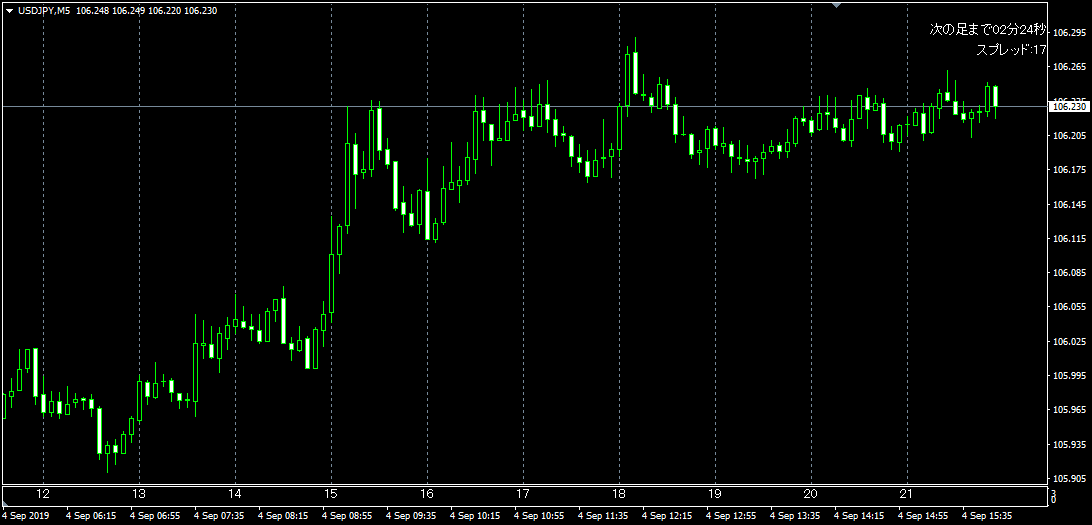Image resolution: width=1092 pixels, height=525 pixels.
Task: Click time axis label 4 Sep 09:35
Action: [411, 517]
